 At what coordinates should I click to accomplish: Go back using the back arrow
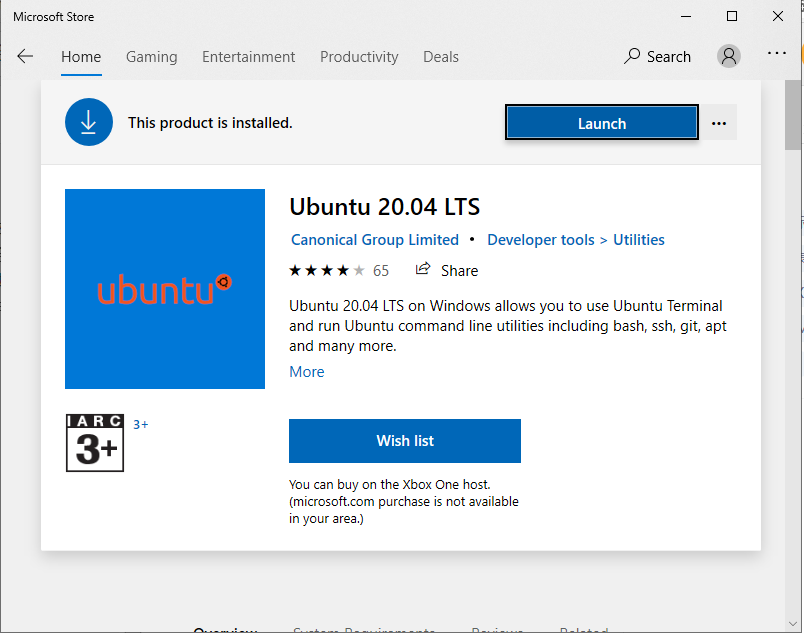click(24, 56)
